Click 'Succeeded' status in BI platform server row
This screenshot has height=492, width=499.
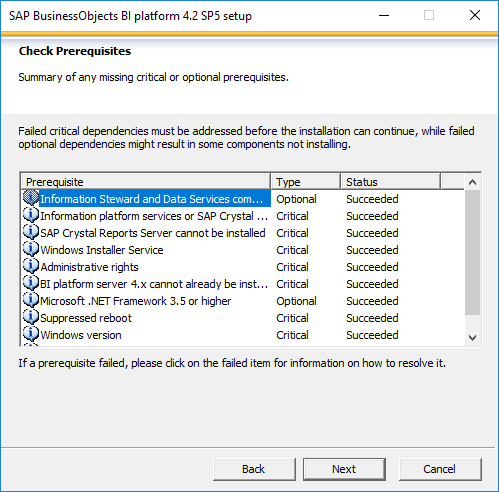point(372,284)
